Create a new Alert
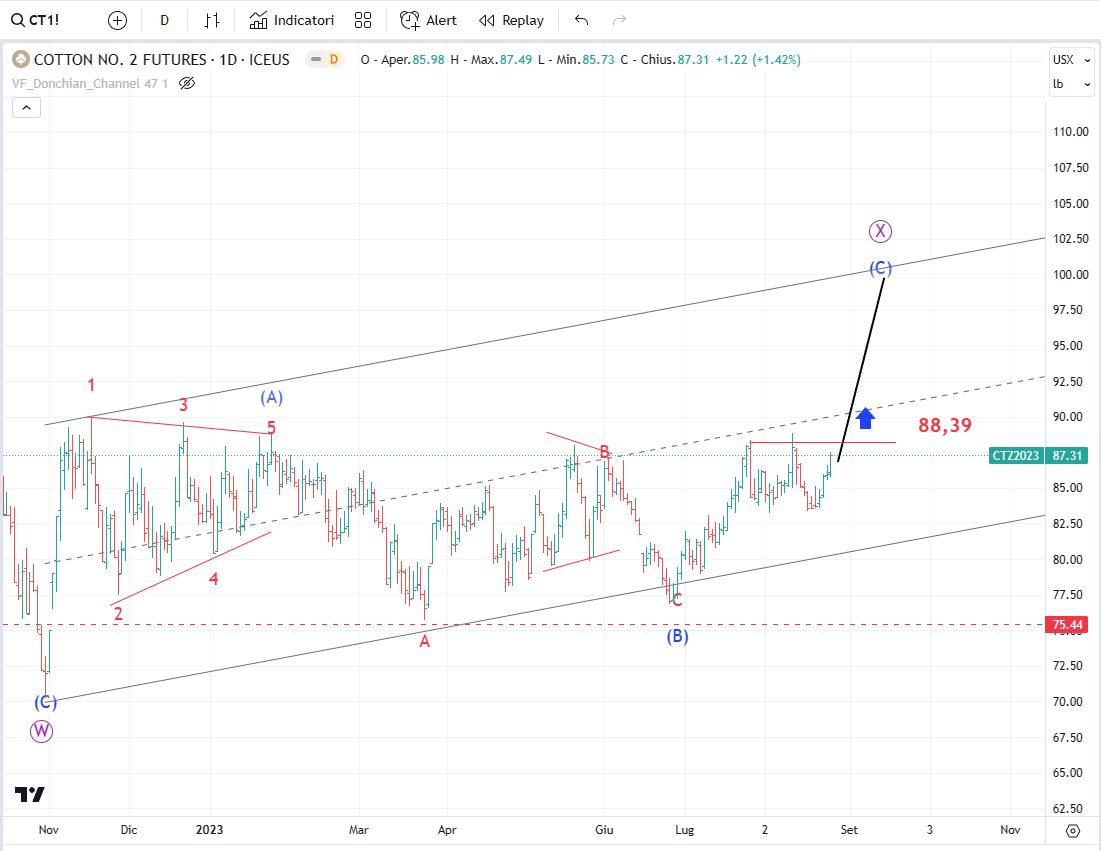 [428, 20]
